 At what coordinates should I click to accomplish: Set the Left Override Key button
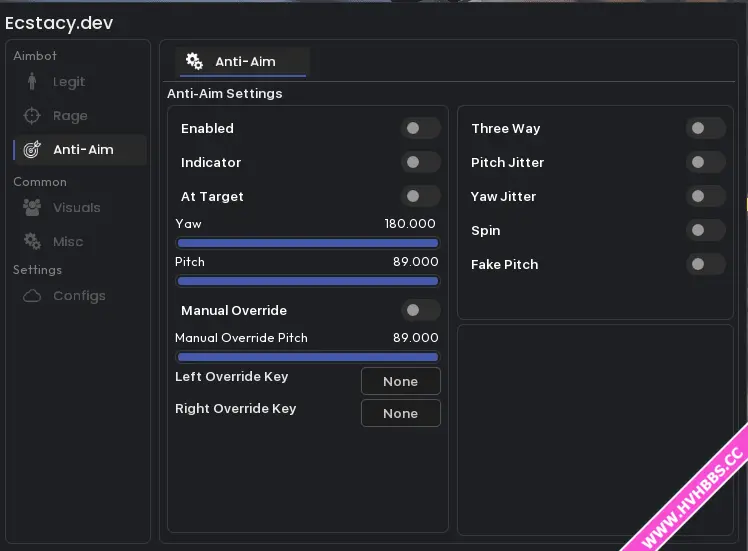tap(401, 381)
